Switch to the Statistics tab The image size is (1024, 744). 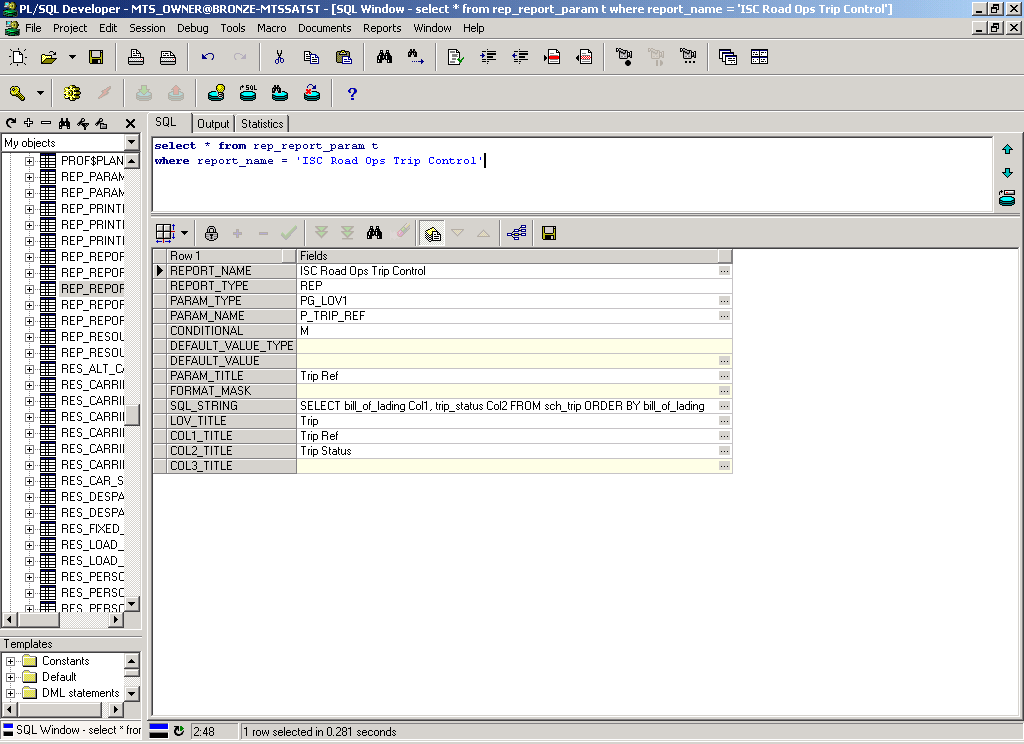click(262, 123)
